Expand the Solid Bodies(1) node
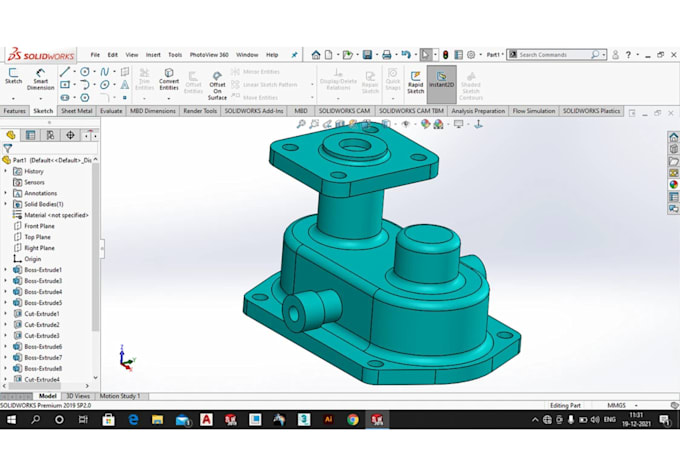 (6, 204)
